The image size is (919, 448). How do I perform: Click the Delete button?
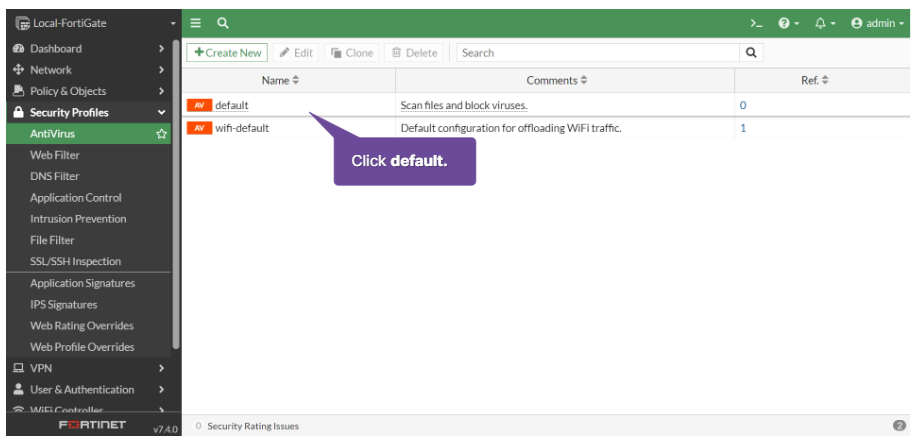414,53
